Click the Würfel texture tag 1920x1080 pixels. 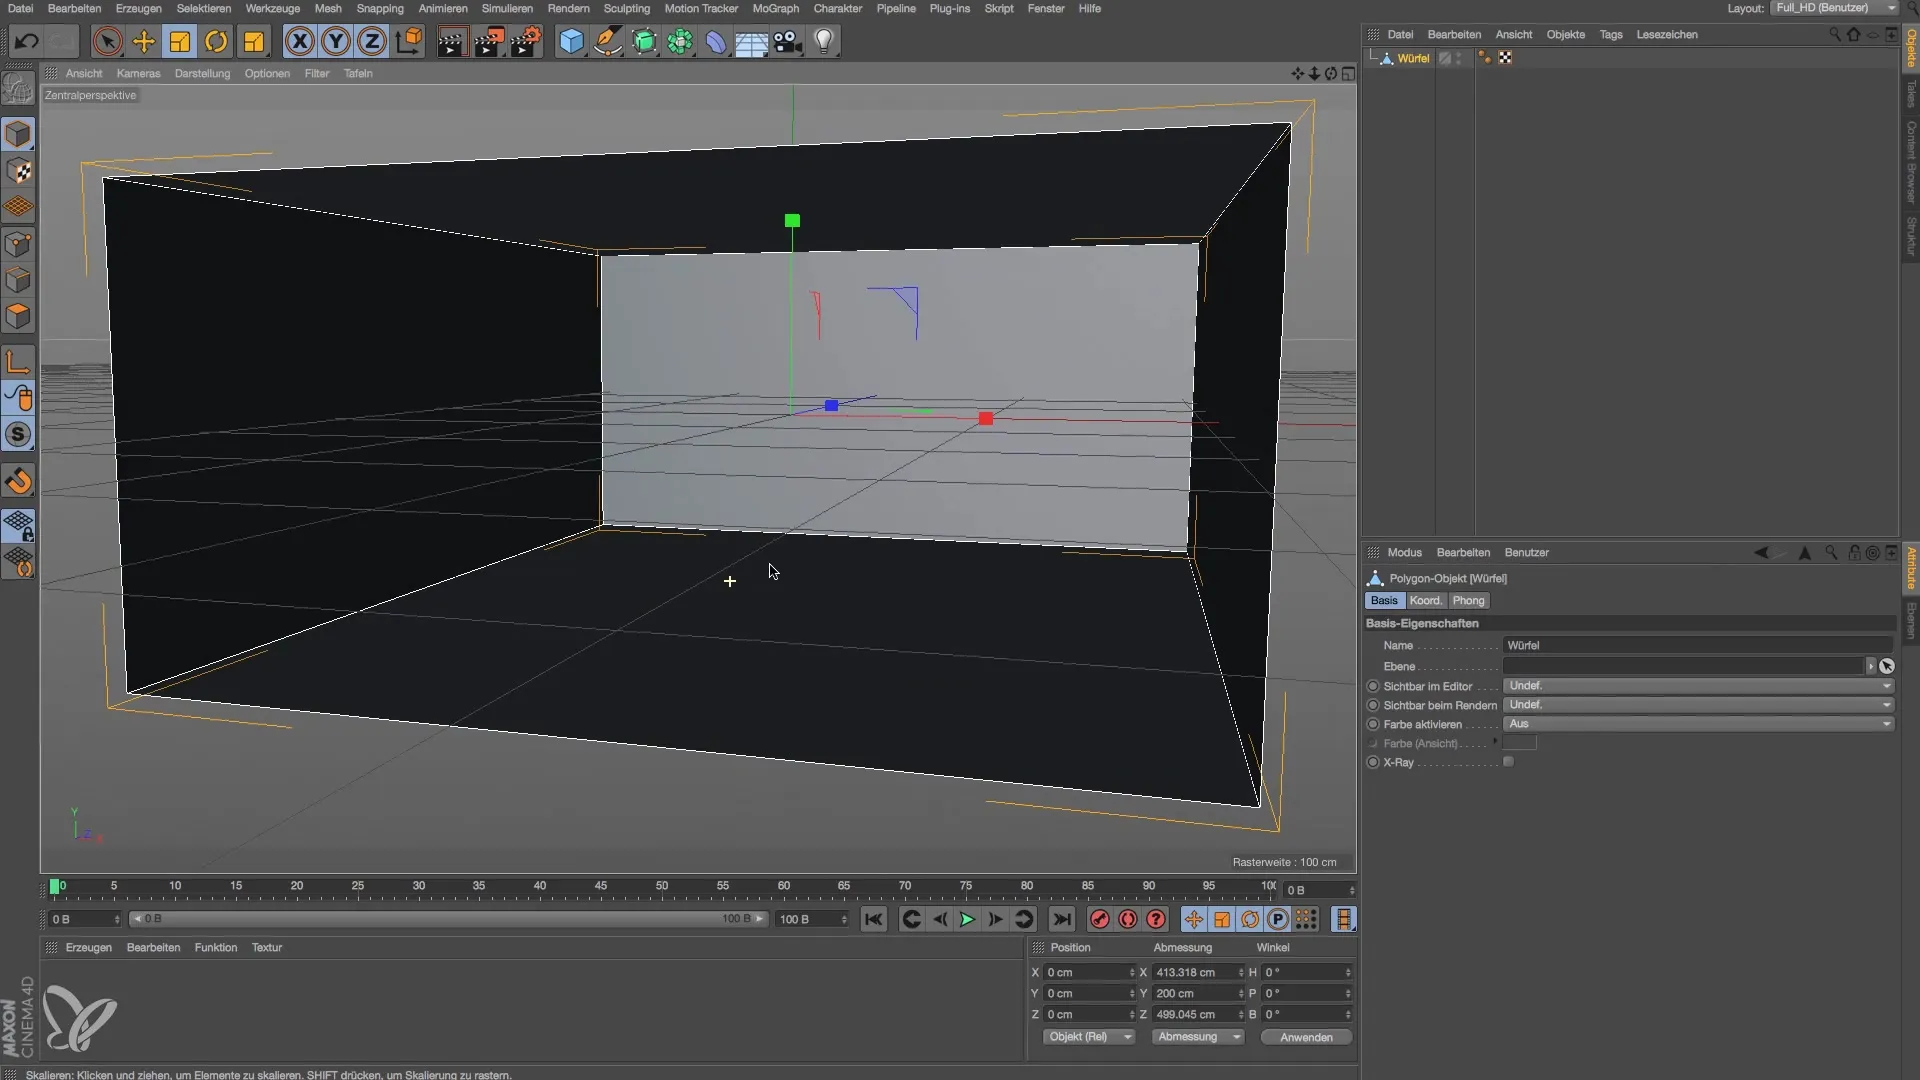click(x=1505, y=58)
